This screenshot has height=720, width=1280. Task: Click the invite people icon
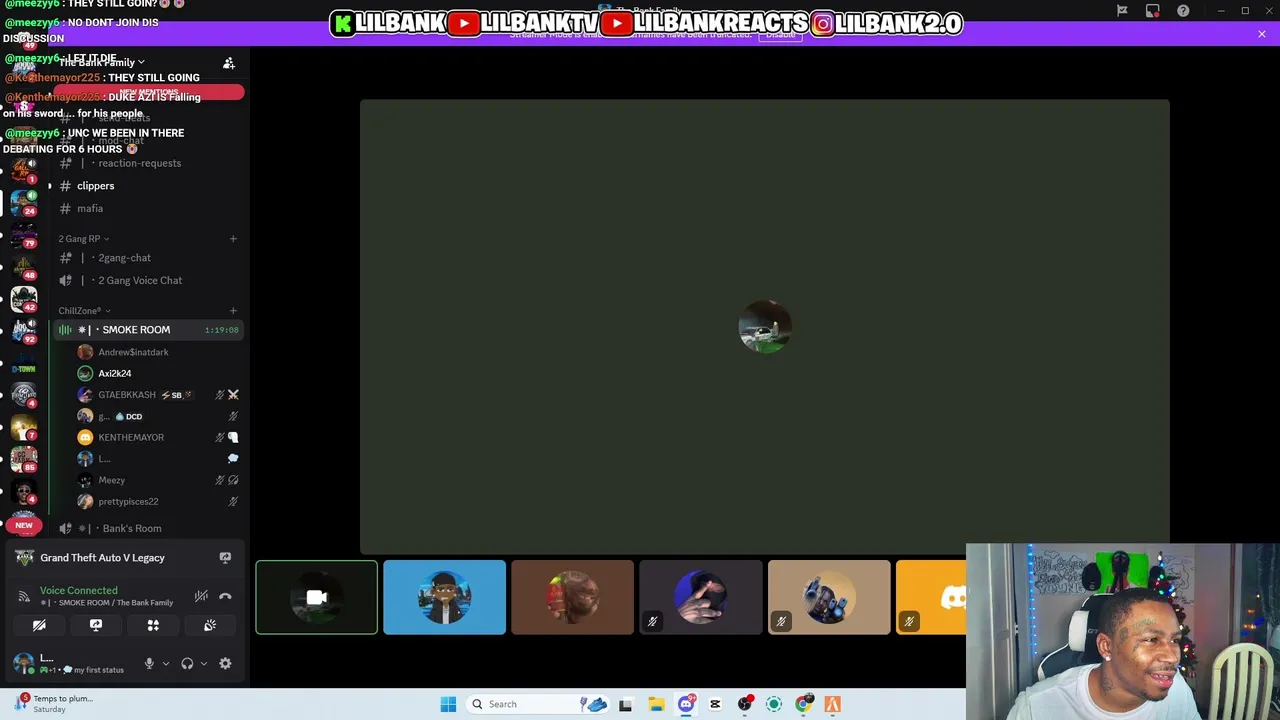tap(229, 63)
